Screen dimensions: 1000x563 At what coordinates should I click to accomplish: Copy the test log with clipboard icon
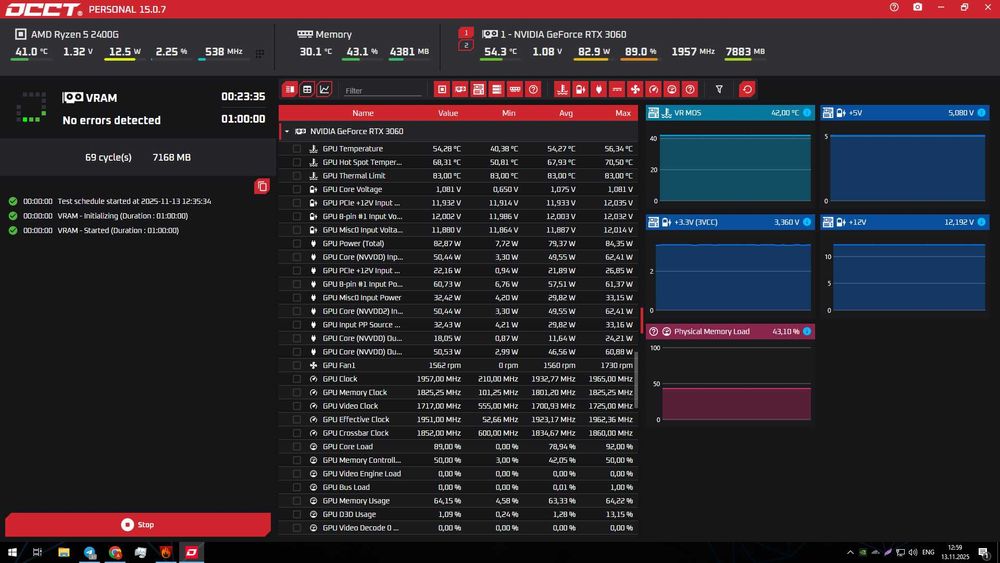pos(261,186)
